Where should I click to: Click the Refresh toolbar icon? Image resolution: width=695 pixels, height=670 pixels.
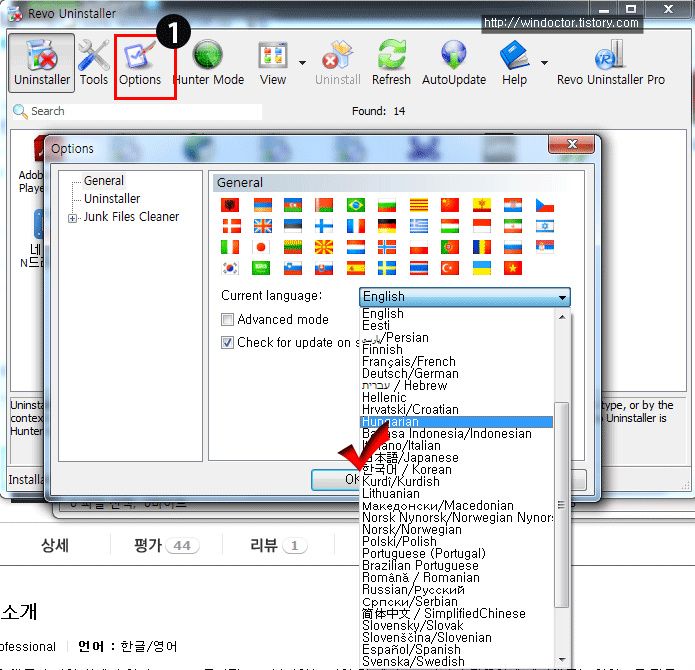[391, 62]
